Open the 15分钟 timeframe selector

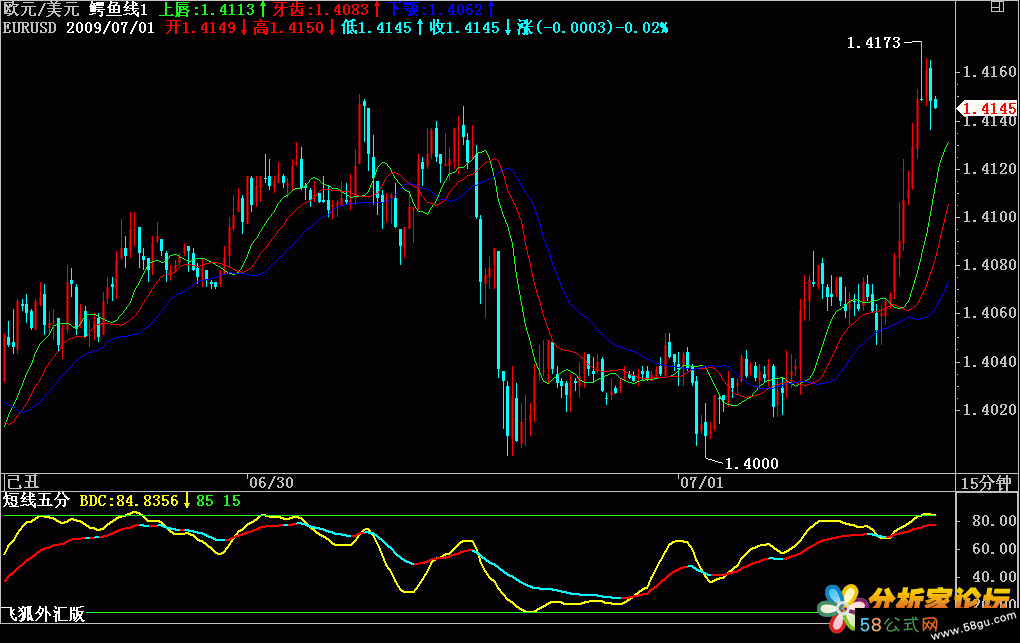[987, 482]
